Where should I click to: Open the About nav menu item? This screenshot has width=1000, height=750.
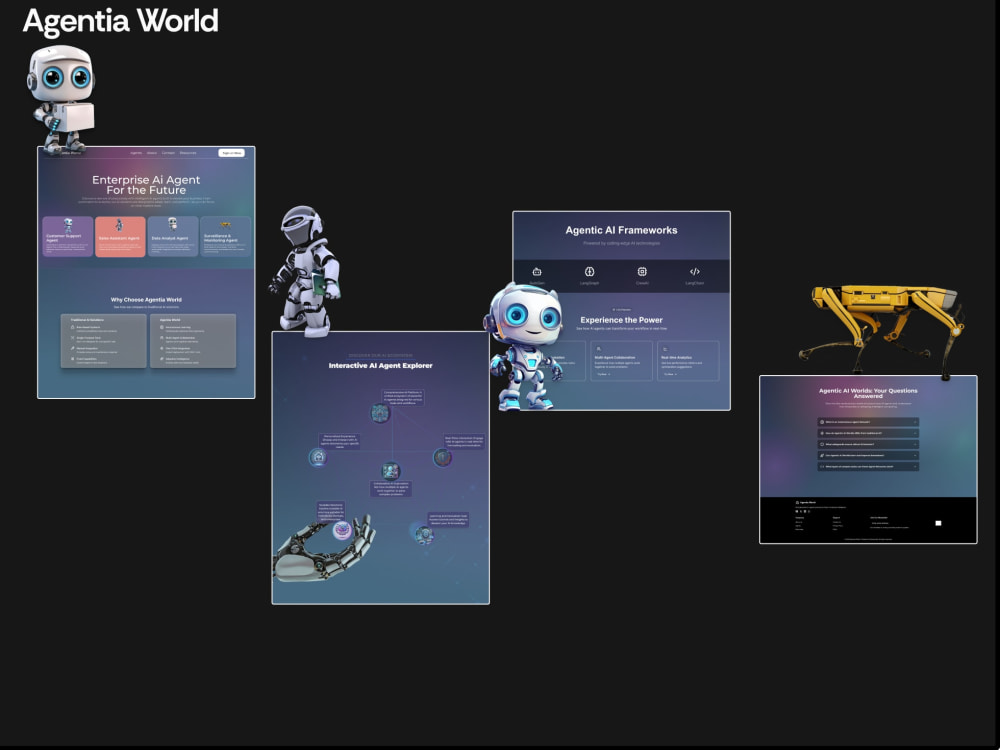151,153
